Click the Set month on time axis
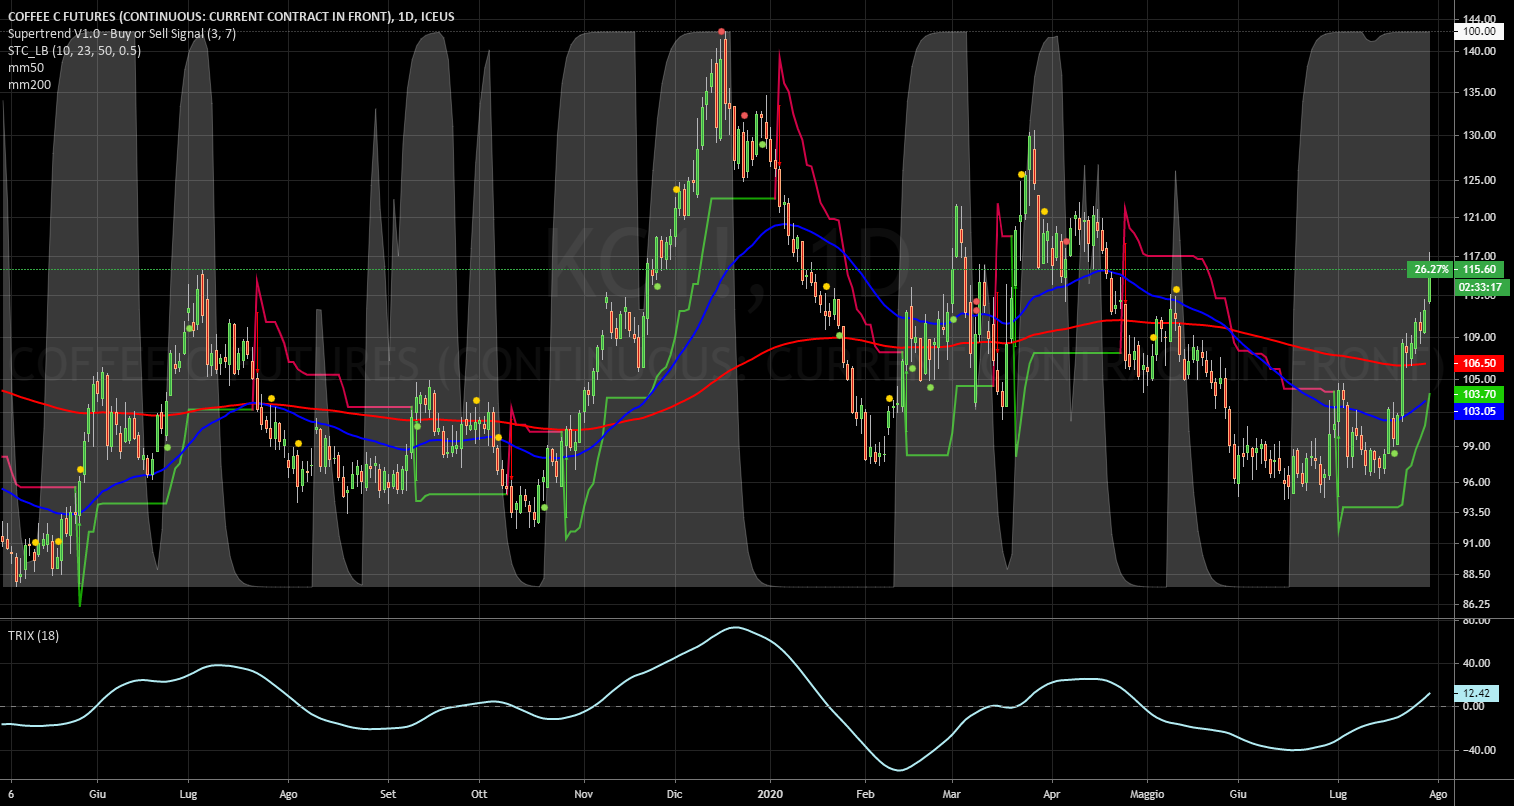The image size is (1514, 806). click(388, 795)
